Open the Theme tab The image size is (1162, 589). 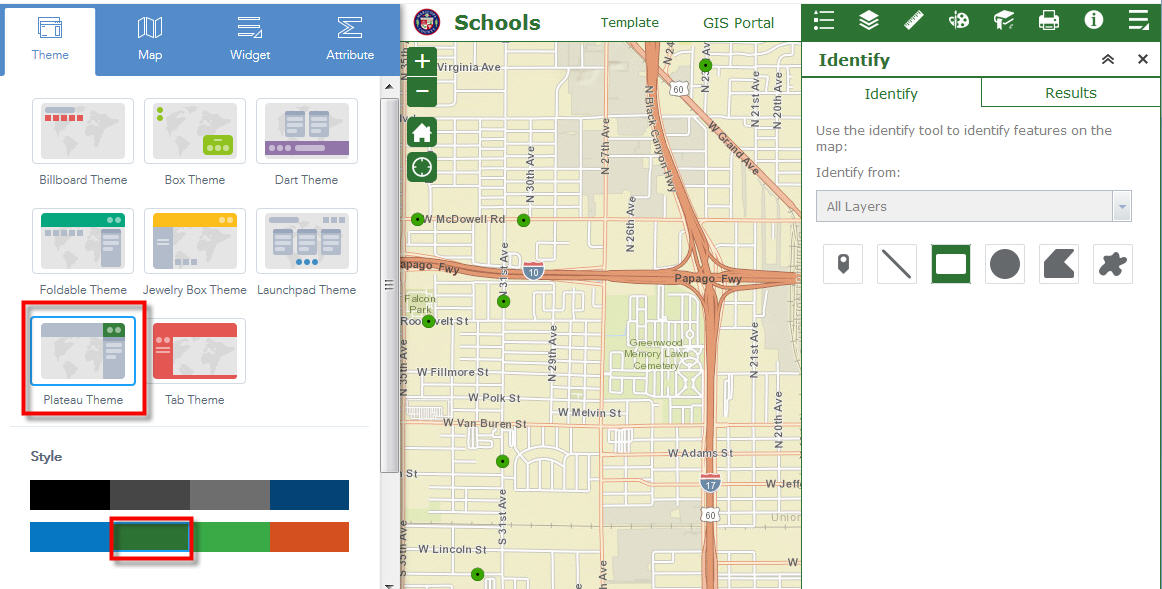click(50, 40)
